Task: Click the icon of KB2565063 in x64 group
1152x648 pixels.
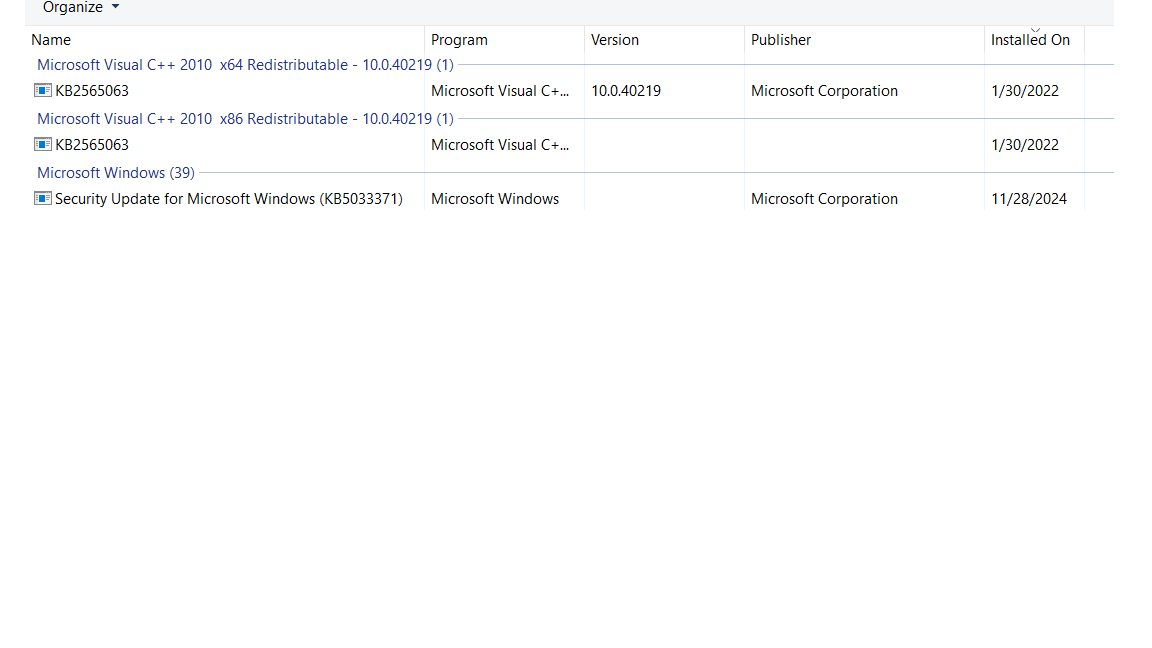Action: point(43,91)
